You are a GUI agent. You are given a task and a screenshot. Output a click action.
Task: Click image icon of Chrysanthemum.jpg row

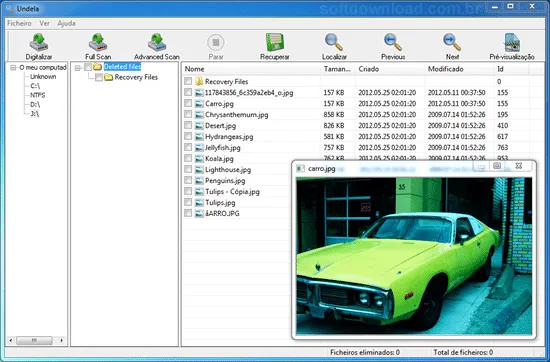pos(199,115)
